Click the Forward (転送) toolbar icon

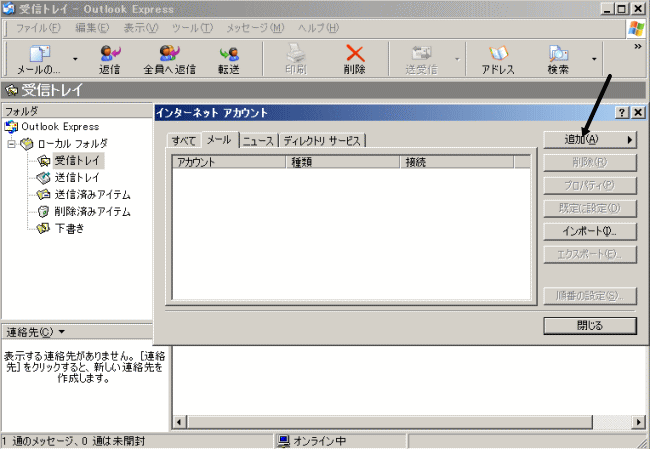(229, 54)
